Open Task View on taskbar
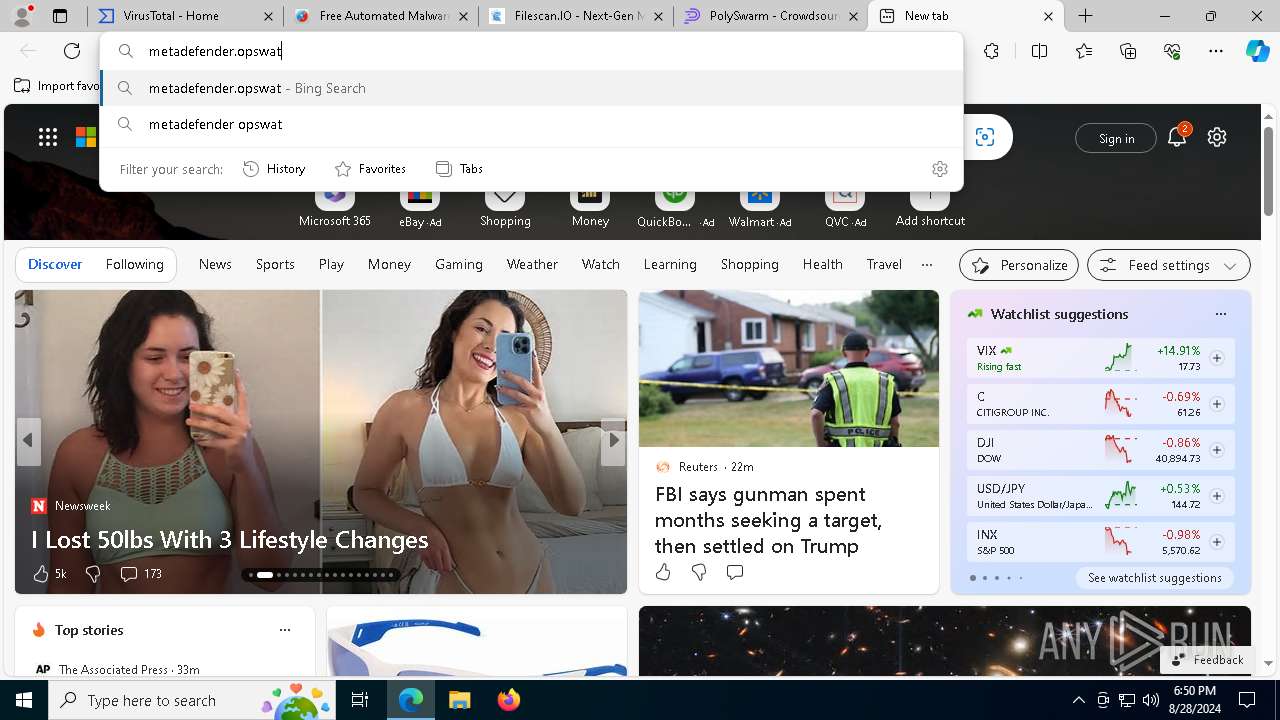 (360, 700)
